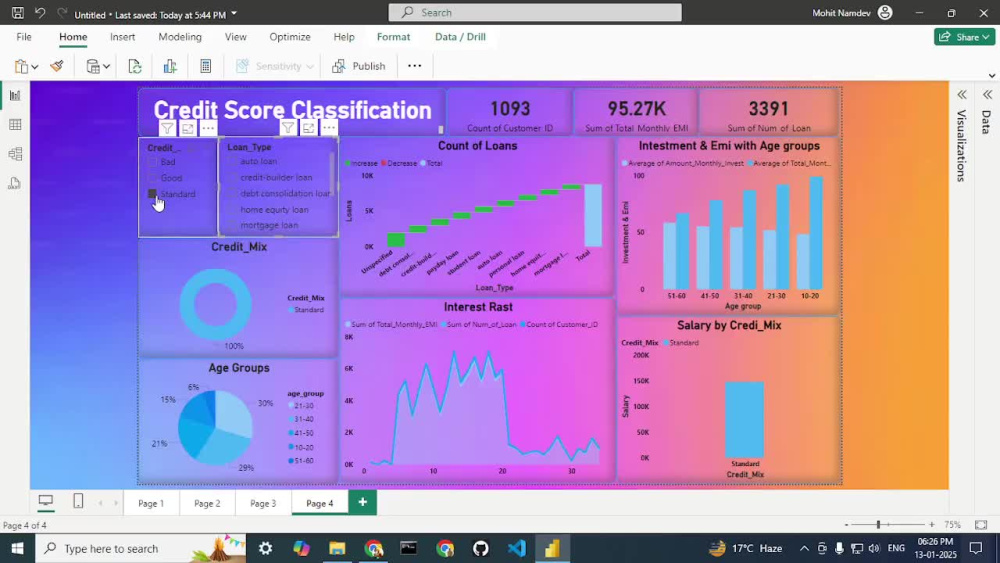Open the Windows Start menu
The height and width of the screenshot is (563, 1000).
(x=17, y=548)
